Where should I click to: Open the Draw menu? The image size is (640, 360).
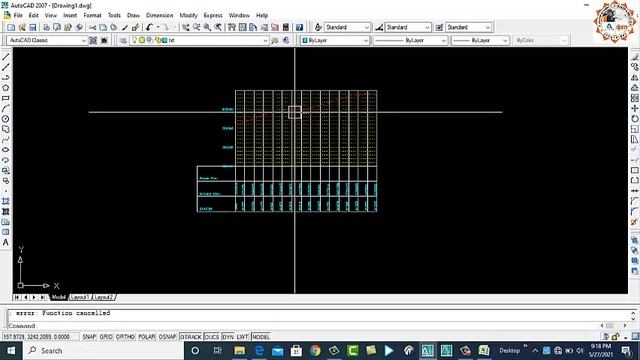point(133,15)
